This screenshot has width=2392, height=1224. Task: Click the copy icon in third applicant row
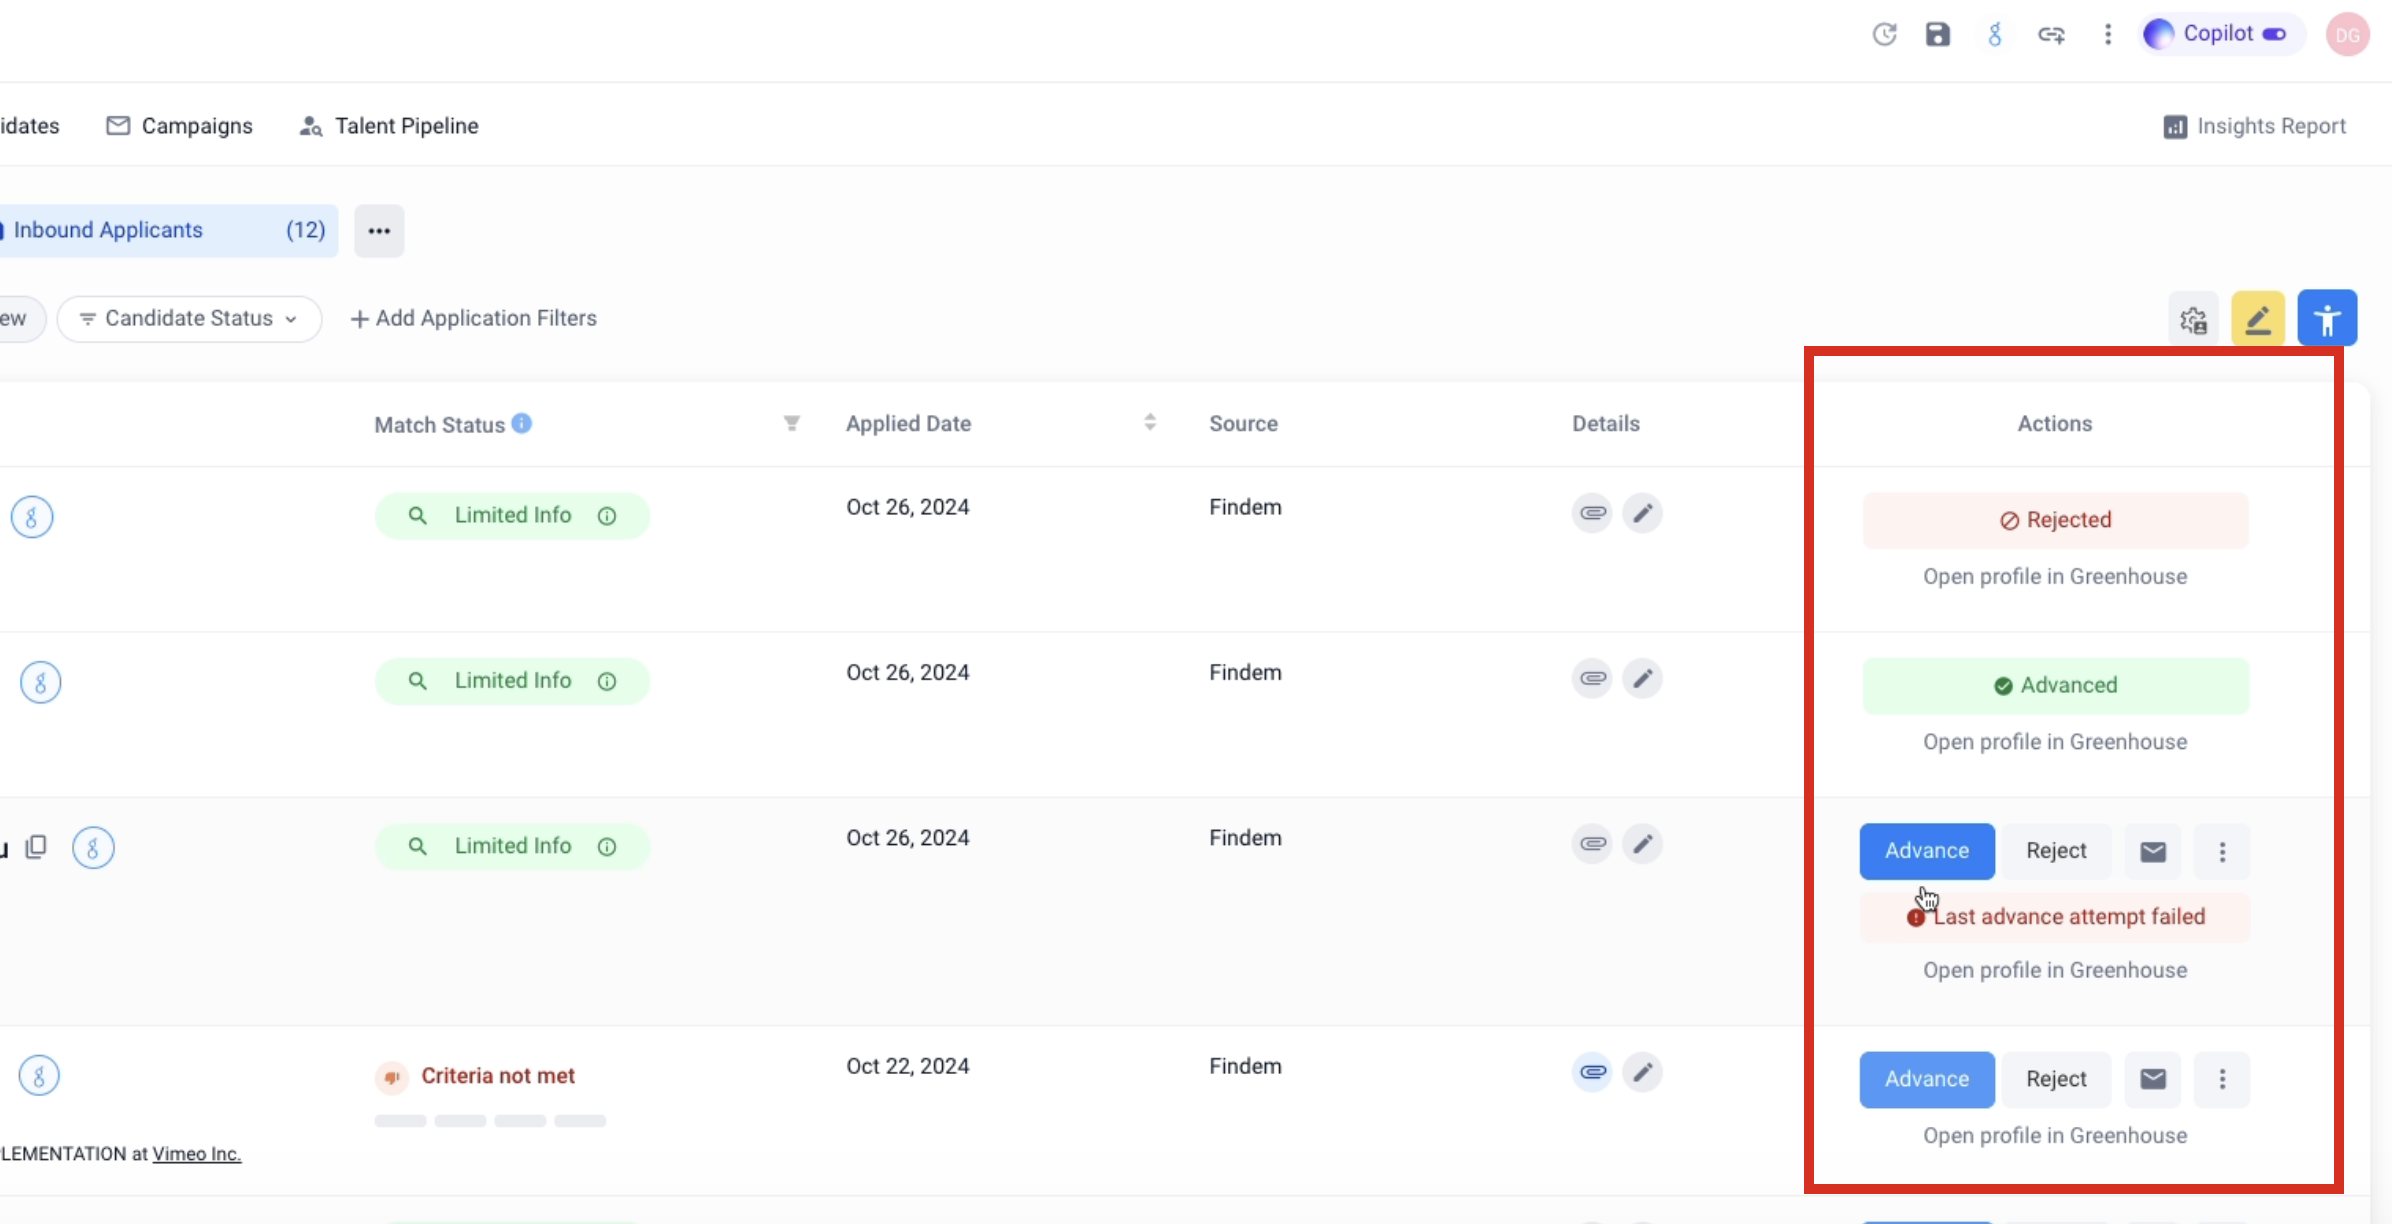[x=36, y=847]
